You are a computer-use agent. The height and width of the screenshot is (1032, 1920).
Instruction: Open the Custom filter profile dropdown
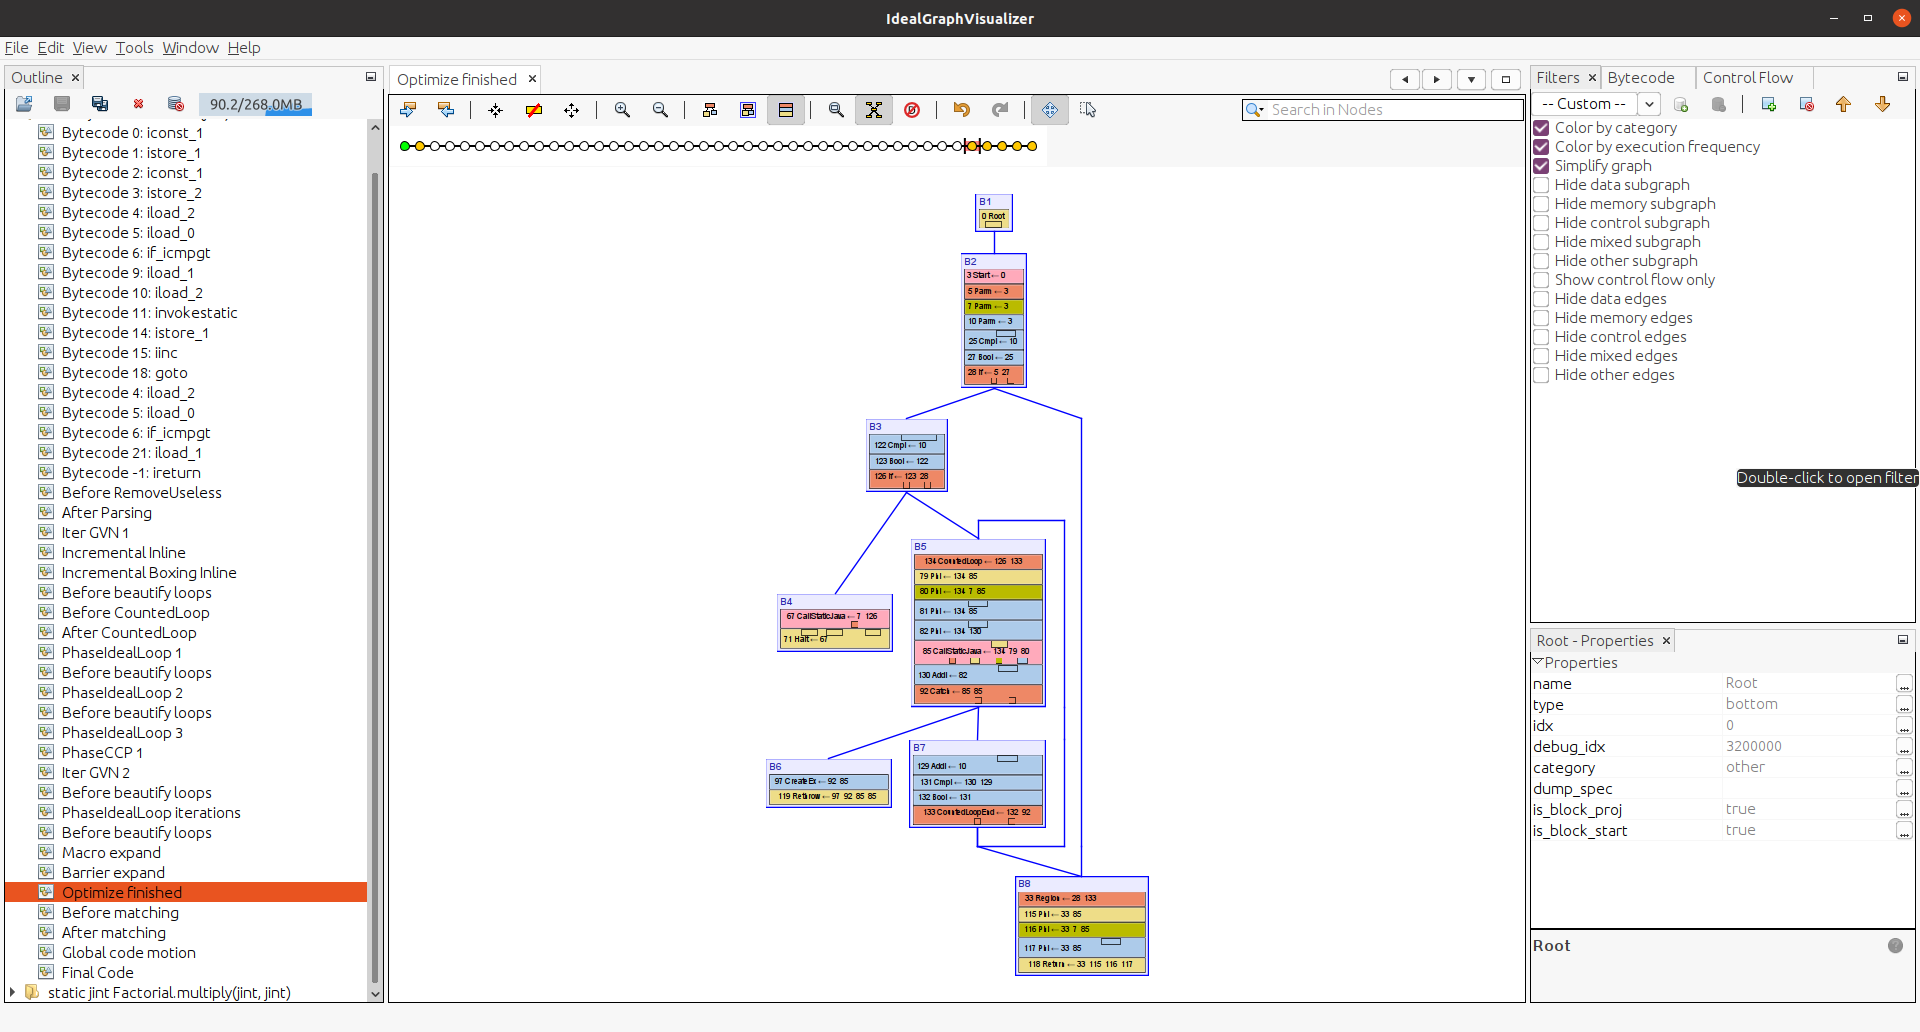1649,104
